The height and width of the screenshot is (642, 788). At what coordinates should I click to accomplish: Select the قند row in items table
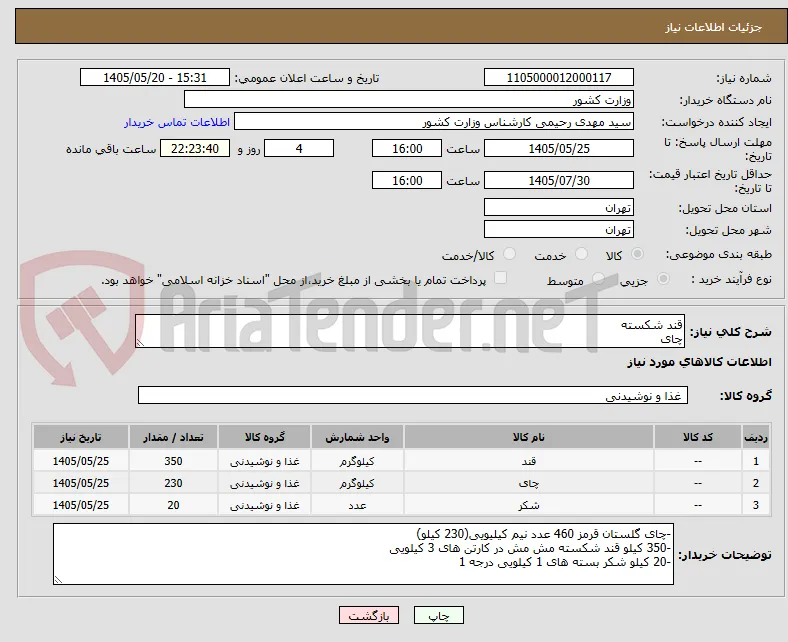(401, 461)
